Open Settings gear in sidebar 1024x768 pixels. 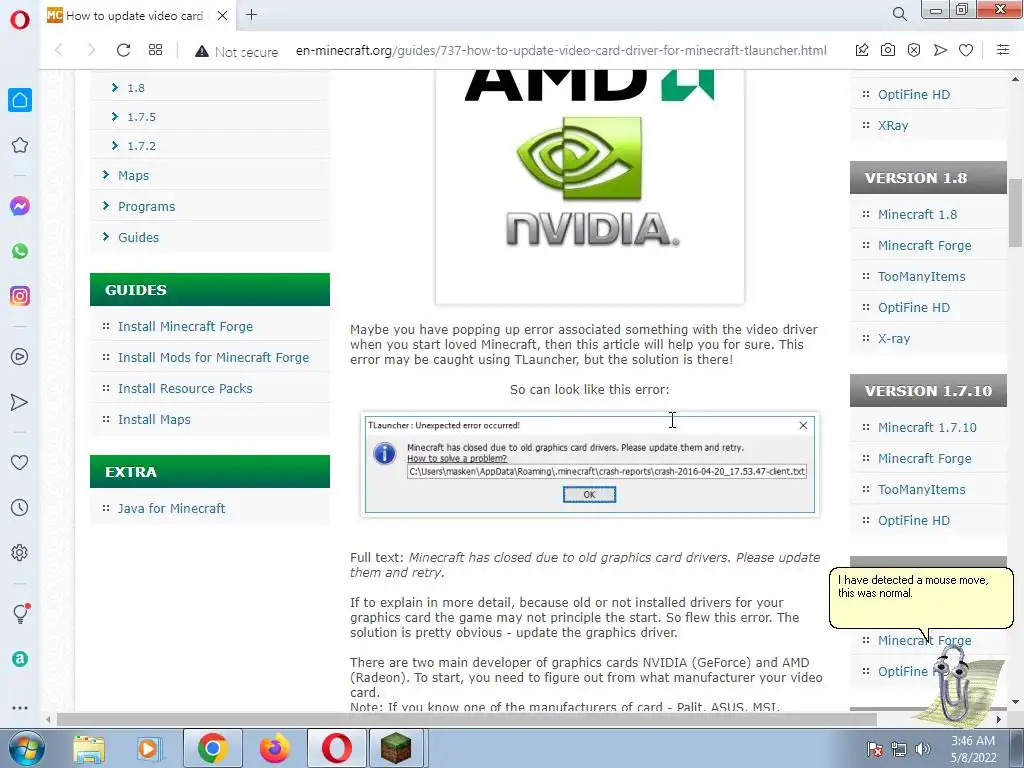[20, 552]
